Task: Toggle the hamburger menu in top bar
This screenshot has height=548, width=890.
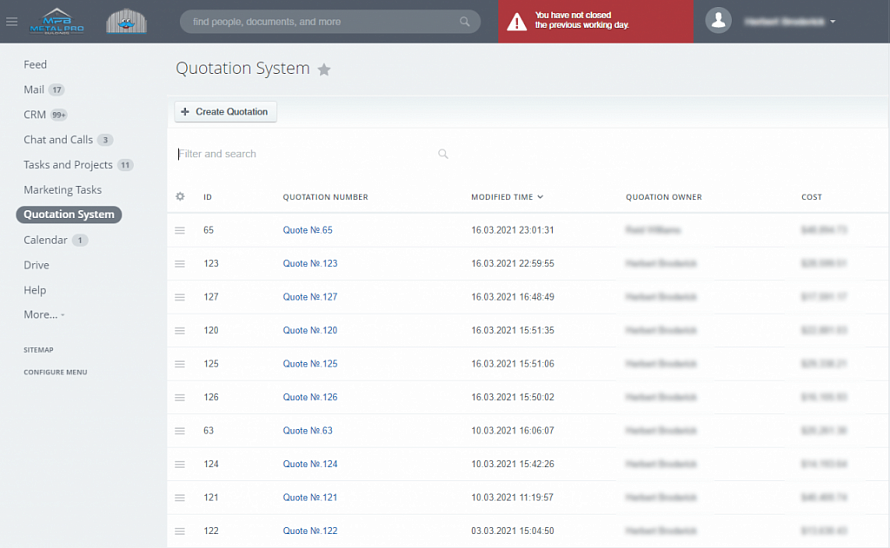Action: 12,21
